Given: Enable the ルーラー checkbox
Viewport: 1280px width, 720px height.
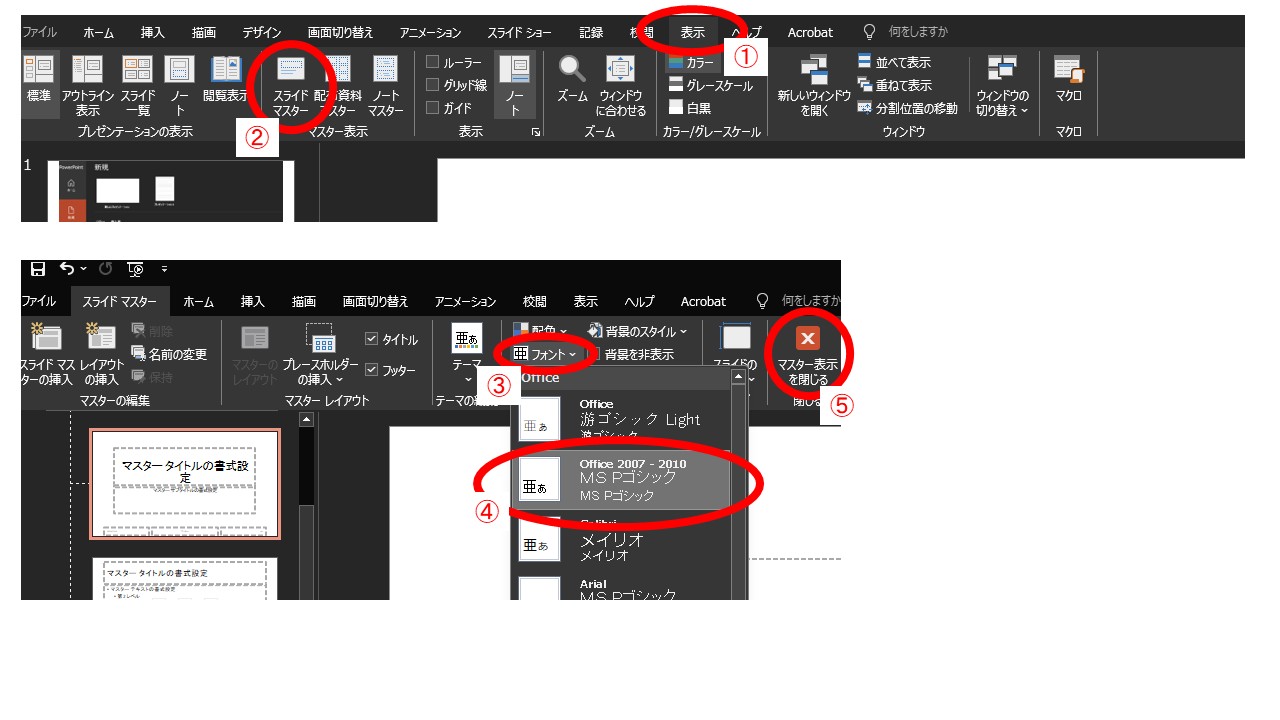Looking at the screenshot, I should [x=433, y=63].
